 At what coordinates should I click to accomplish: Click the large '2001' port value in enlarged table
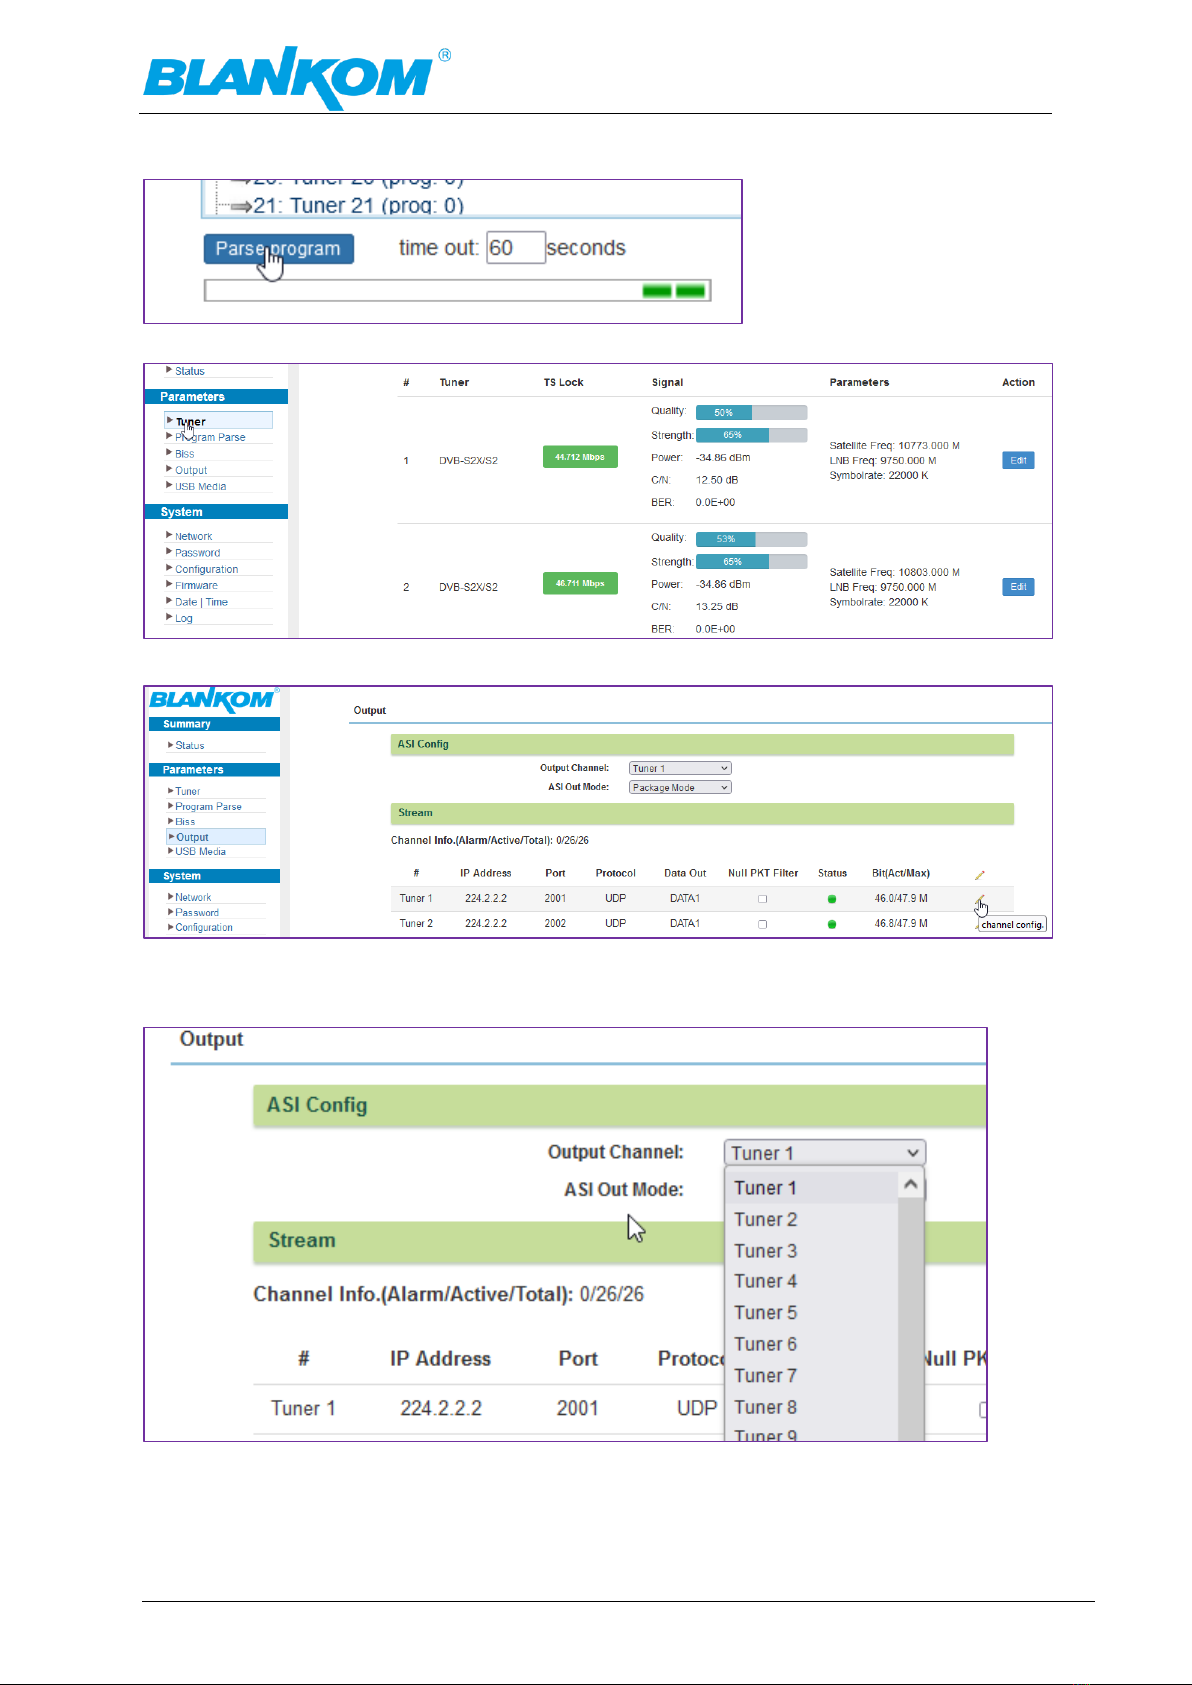[578, 1408]
